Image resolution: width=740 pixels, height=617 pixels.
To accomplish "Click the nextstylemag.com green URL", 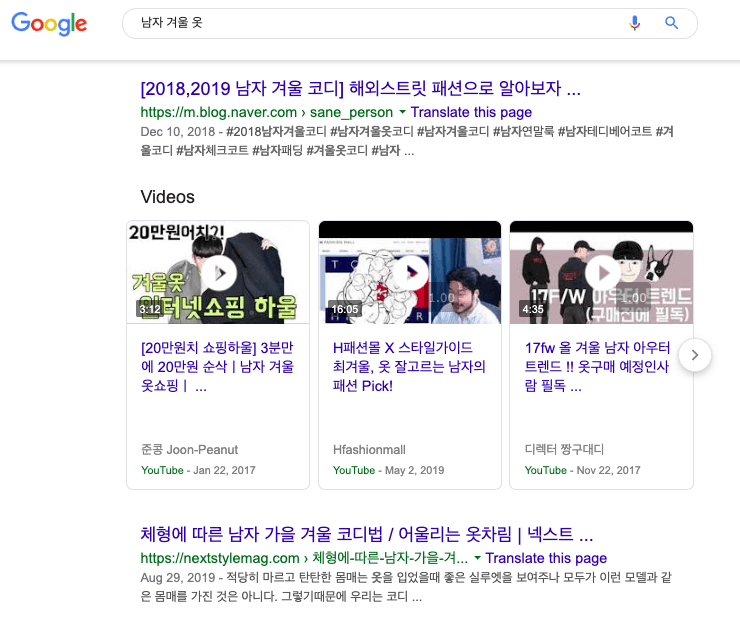I will coord(220,558).
